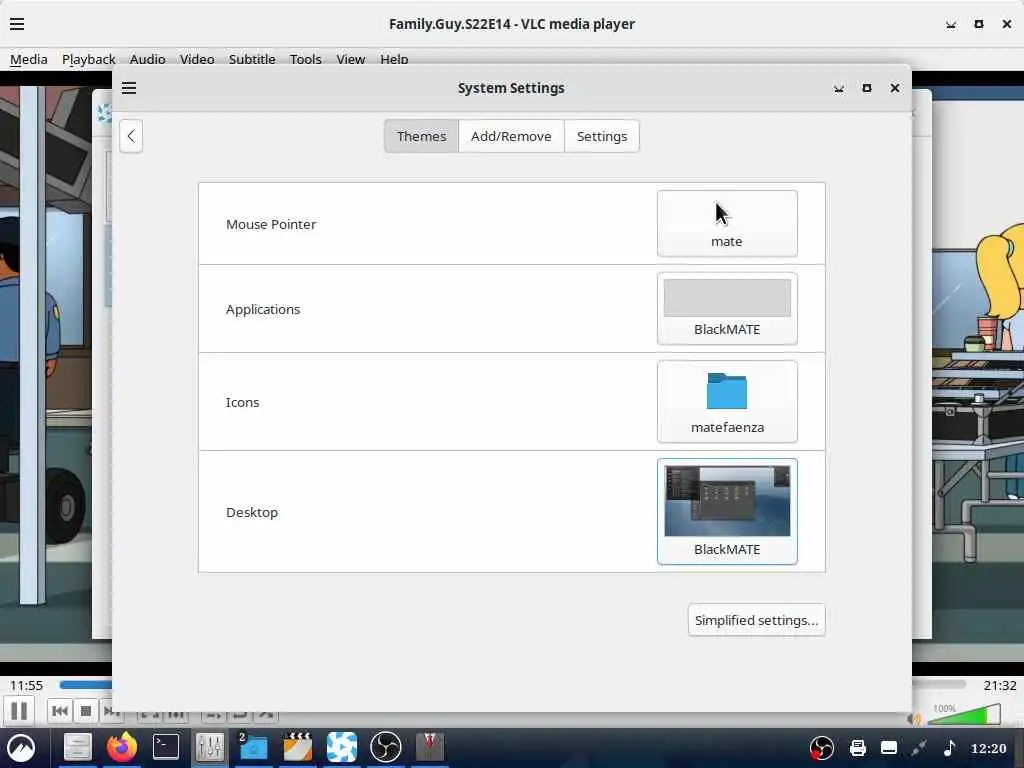Minimize the VLC media player window
The image size is (1024, 768).
point(951,24)
